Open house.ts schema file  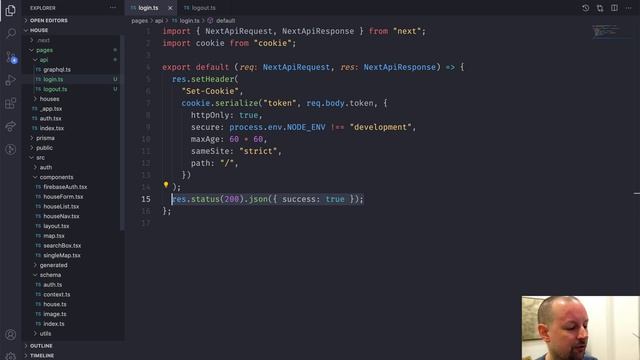[55, 304]
